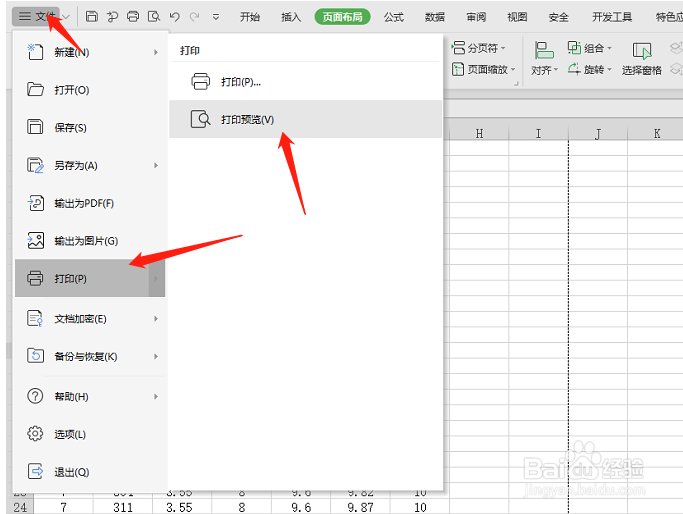The image size is (683, 514).
Task: Click the disk icon beside 保存
Action: click(x=35, y=127)
